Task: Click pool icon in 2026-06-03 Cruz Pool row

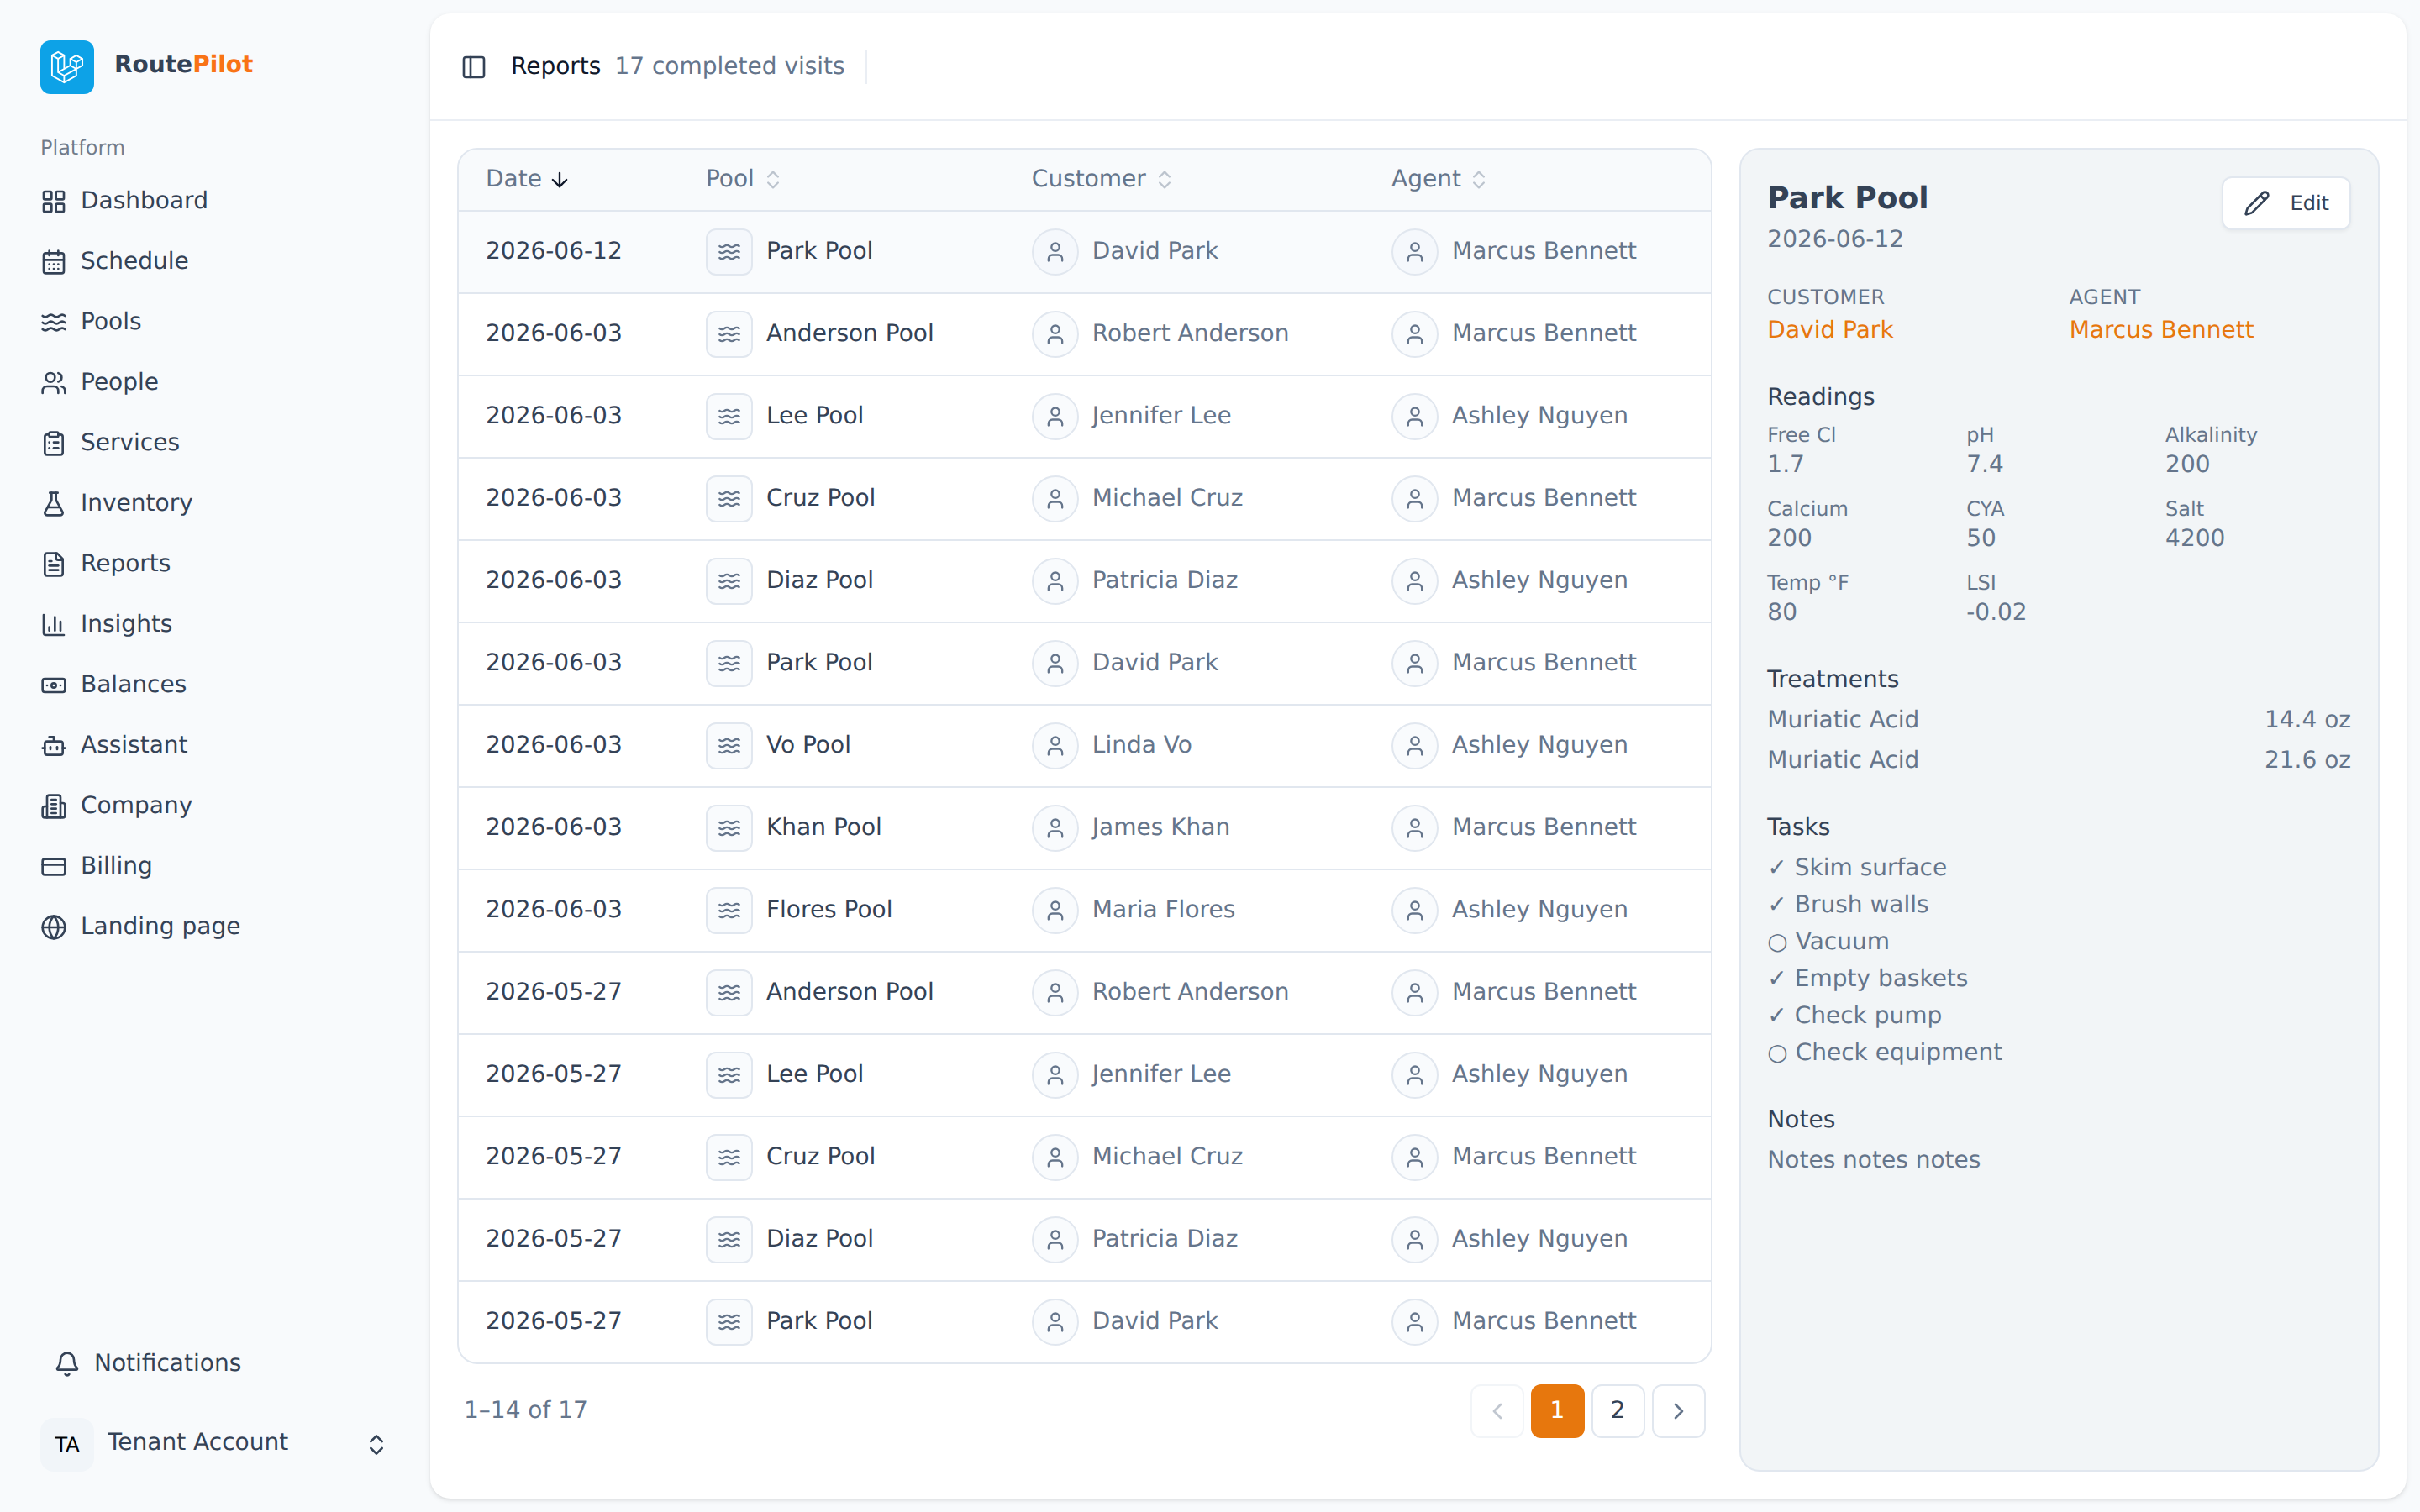Action: tap(729, 498)
